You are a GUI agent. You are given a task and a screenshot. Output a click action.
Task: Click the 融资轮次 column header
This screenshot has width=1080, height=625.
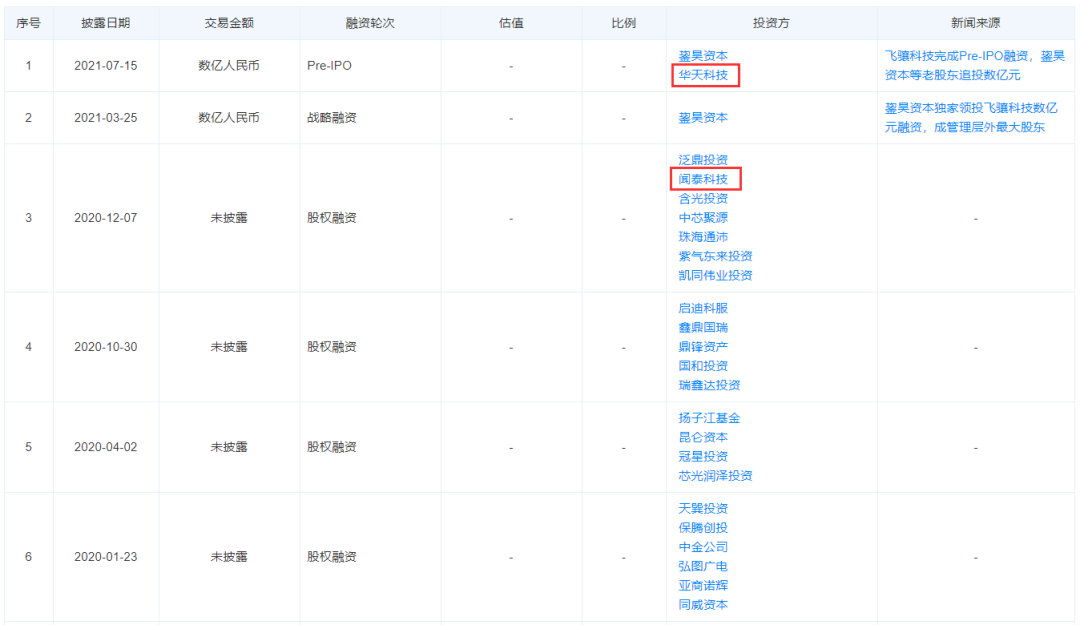[370, 23]
